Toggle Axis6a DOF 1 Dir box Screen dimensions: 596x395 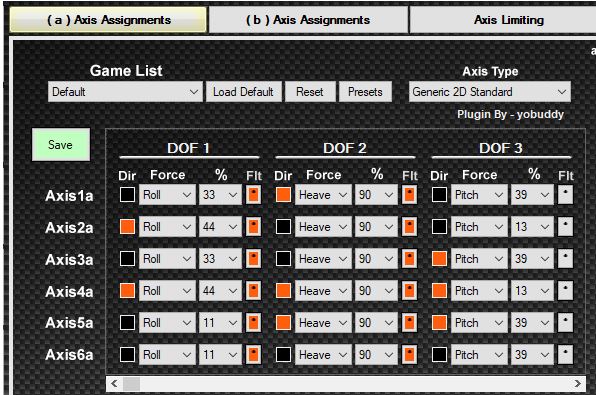pyautogui.click(x=127, y=354)
